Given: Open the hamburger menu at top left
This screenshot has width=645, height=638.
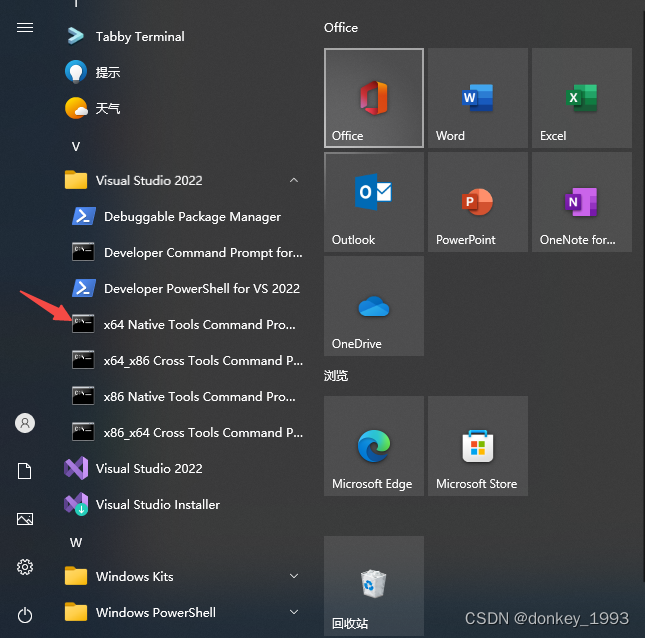Looking at the screenshot, I should (x=25, y=28).
